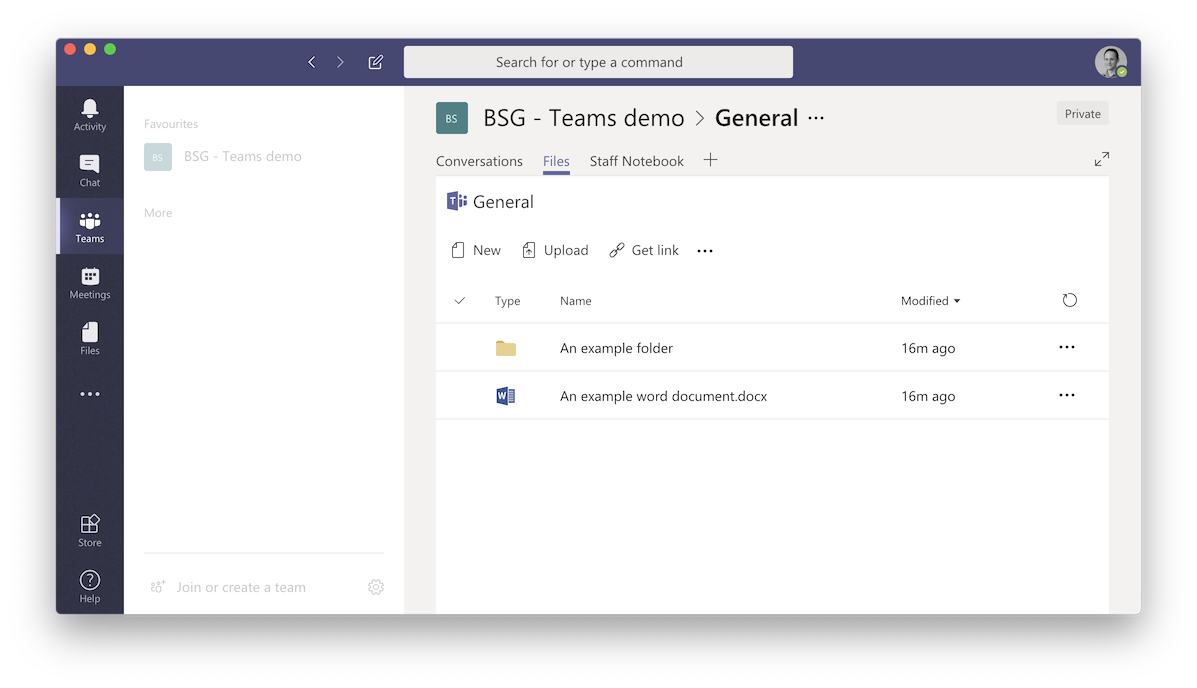Expand the More teams section

point(158,213)
